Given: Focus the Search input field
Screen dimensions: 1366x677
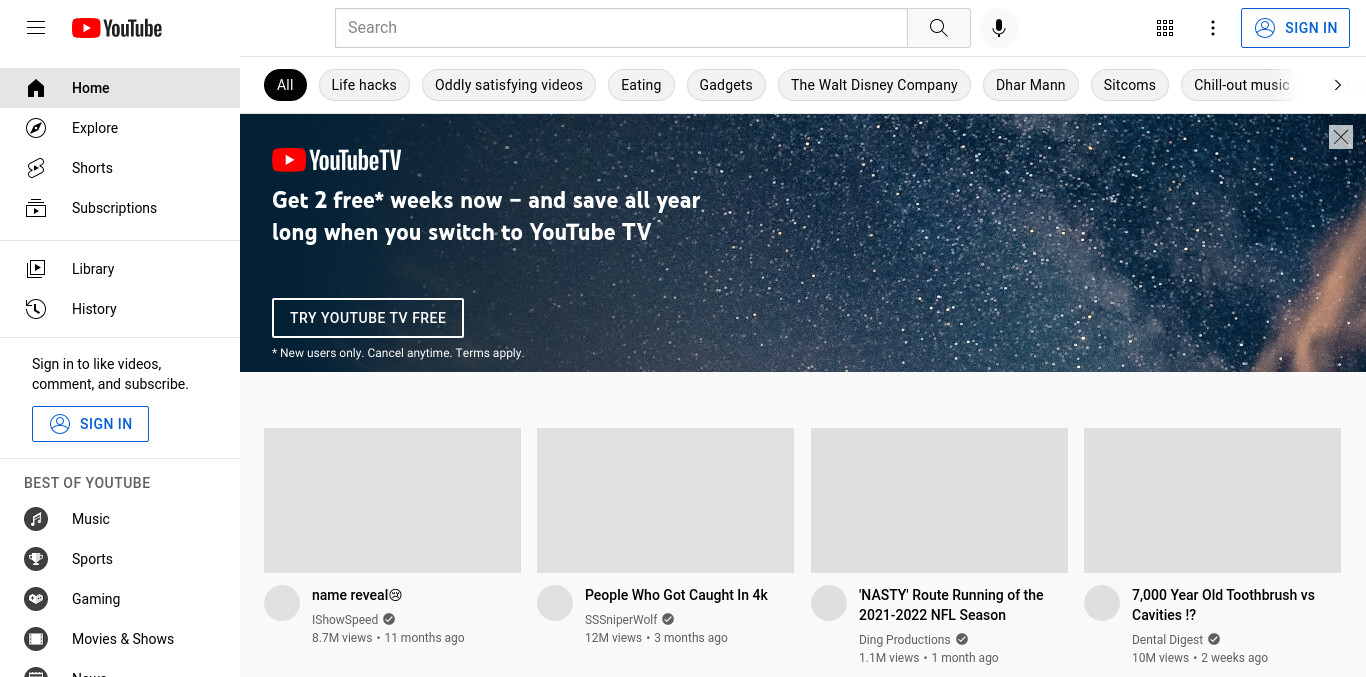Looking at the screenshot, I should [621, 28].
